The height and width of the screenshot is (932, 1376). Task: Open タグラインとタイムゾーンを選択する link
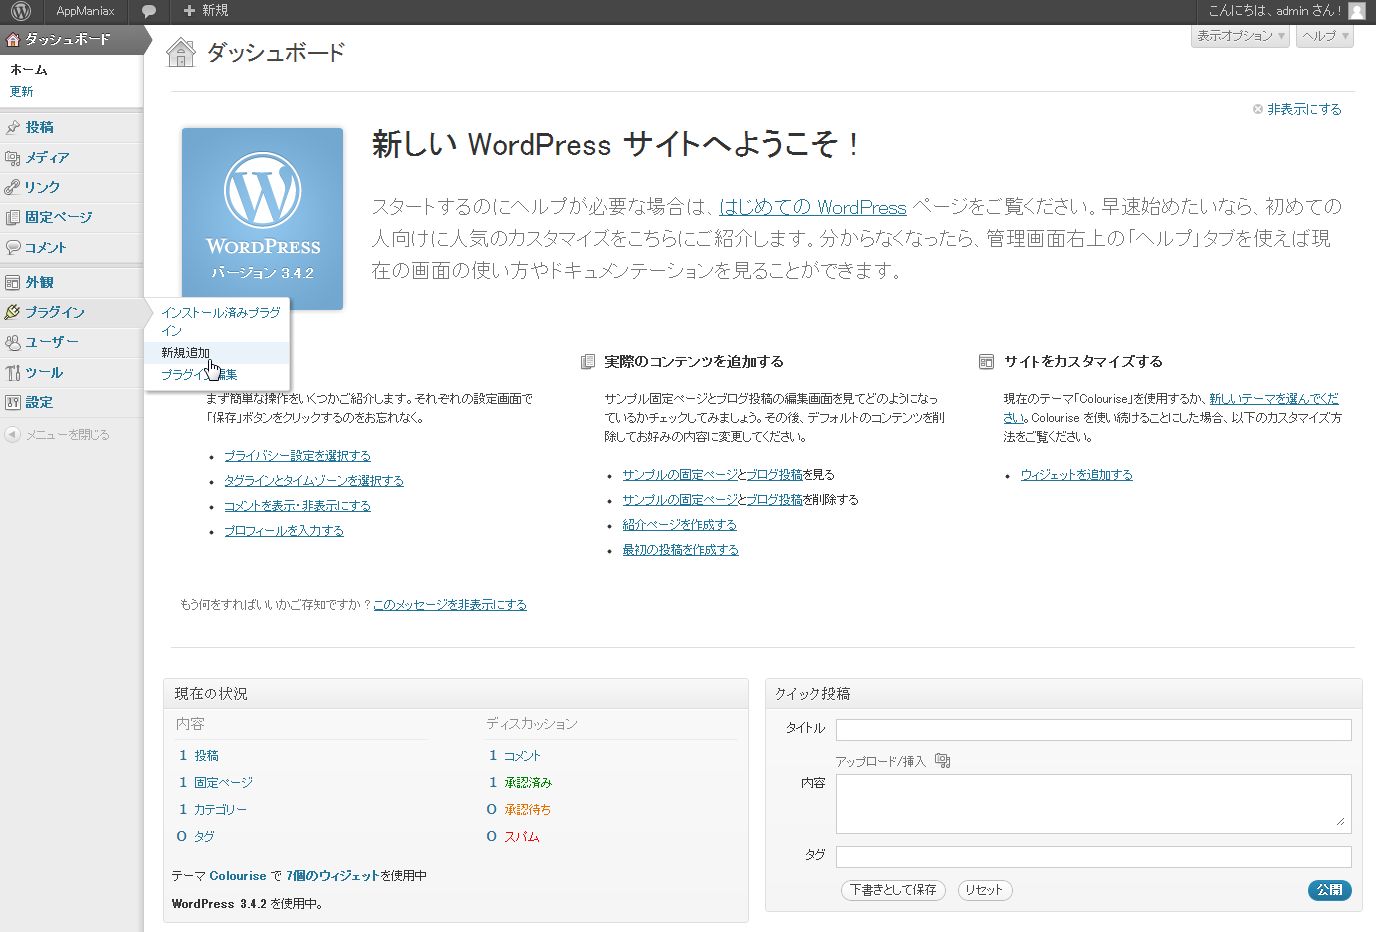(314, 481)
